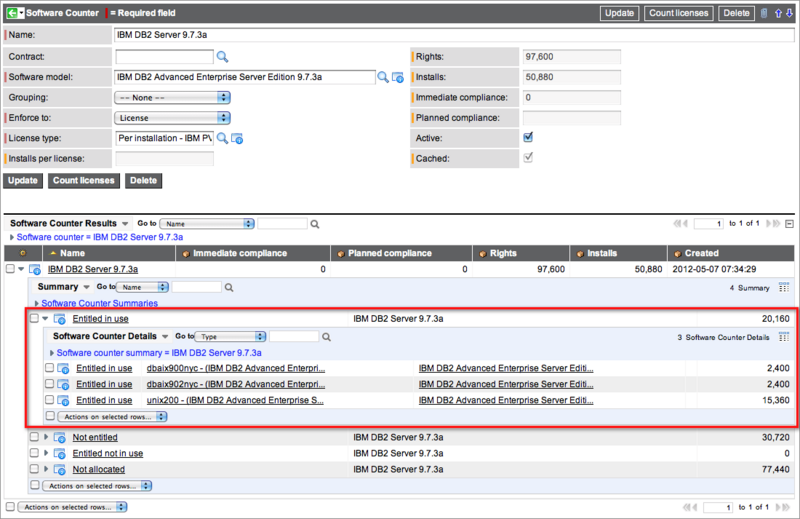The width and height of the screenshot is (800, 519).
Task: Open Software model lookup magnifier
Action: [x=383, y=77]
